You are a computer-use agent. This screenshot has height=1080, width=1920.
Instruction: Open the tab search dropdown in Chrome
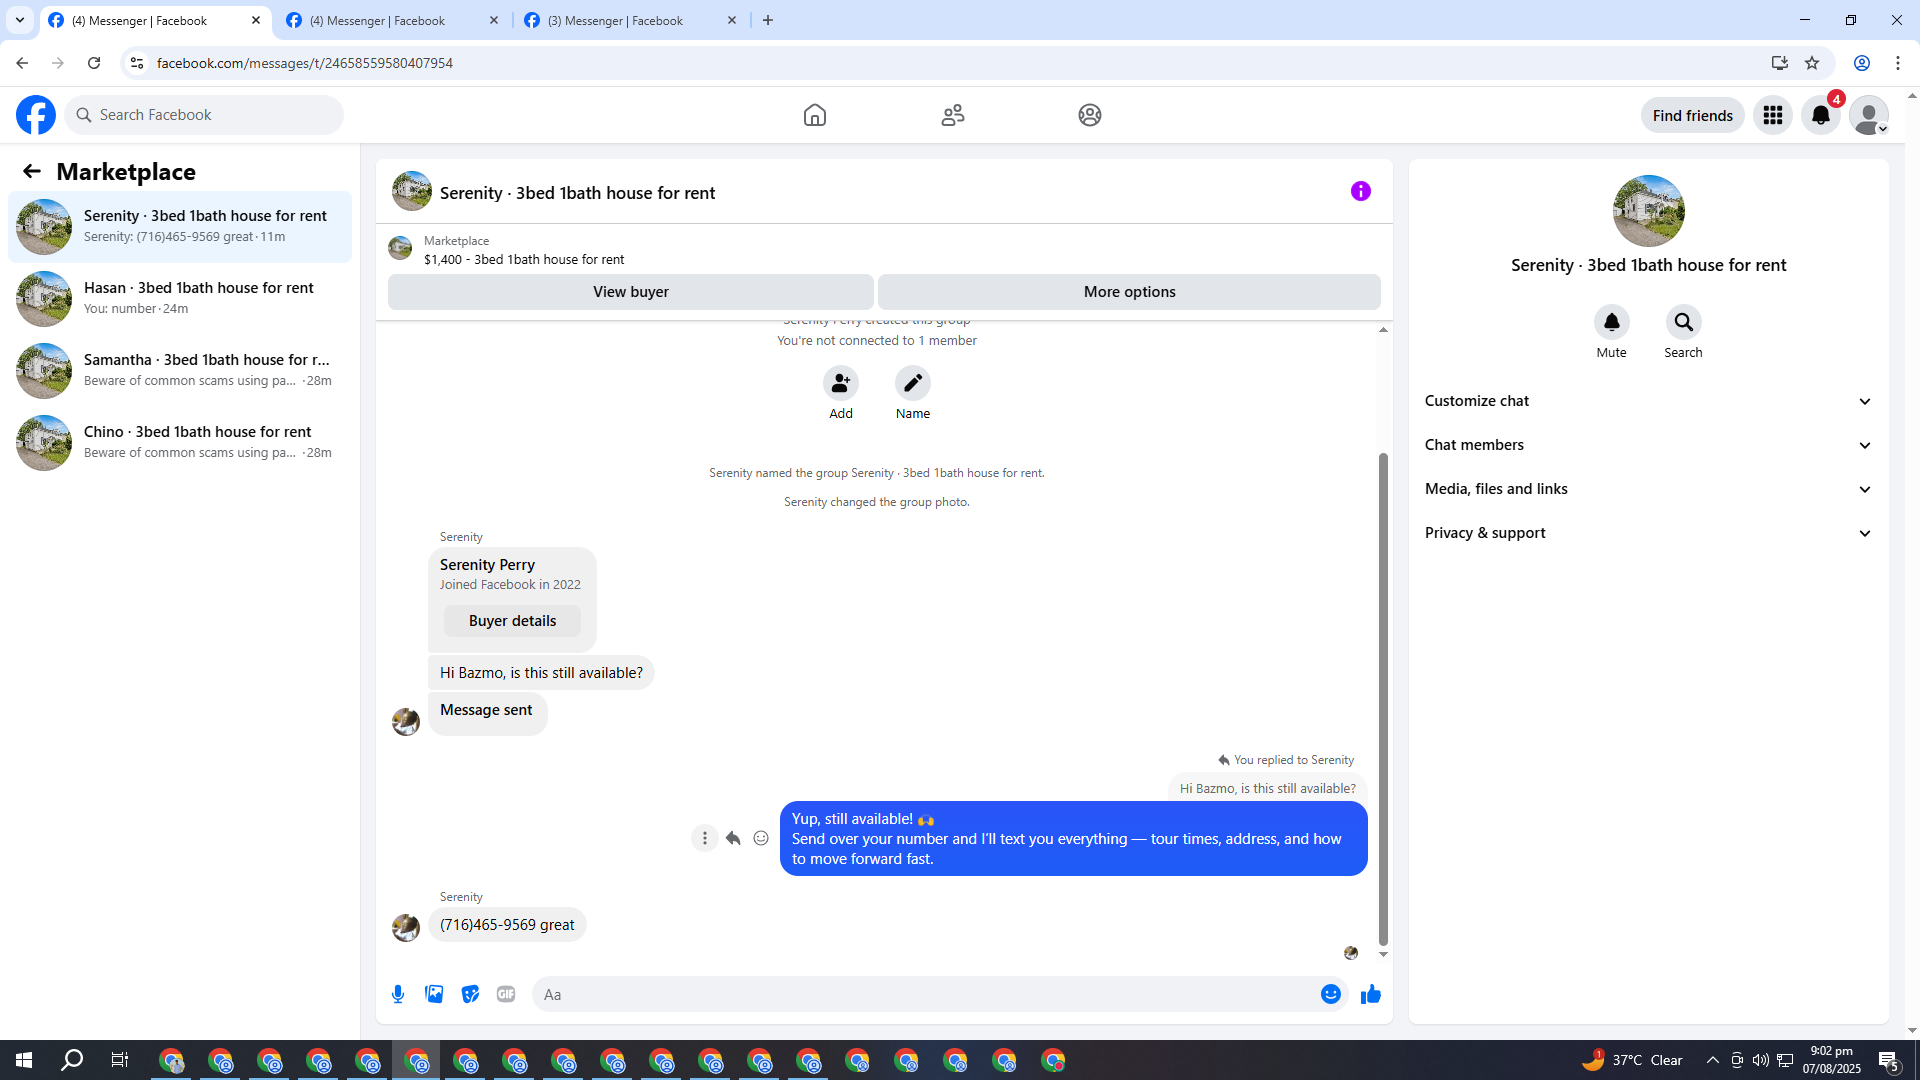click(x=20, y=20)
